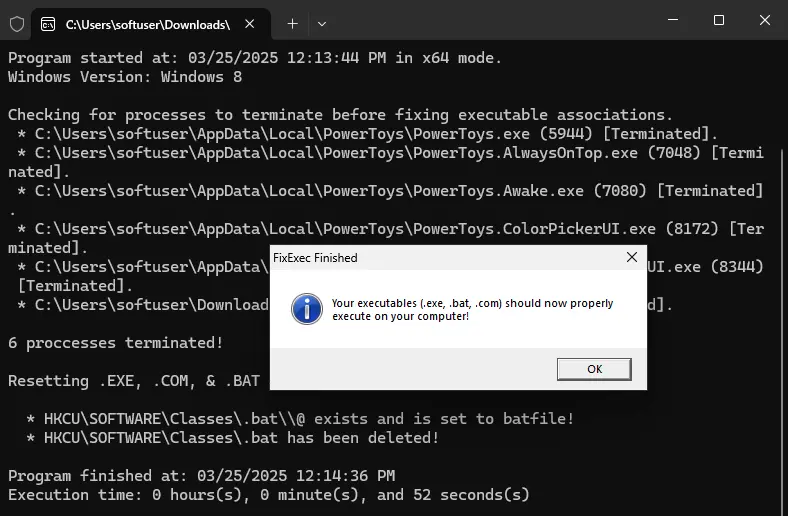Click the Execution time output line
The image size is (788, 516).
click(x=269, y=495)
